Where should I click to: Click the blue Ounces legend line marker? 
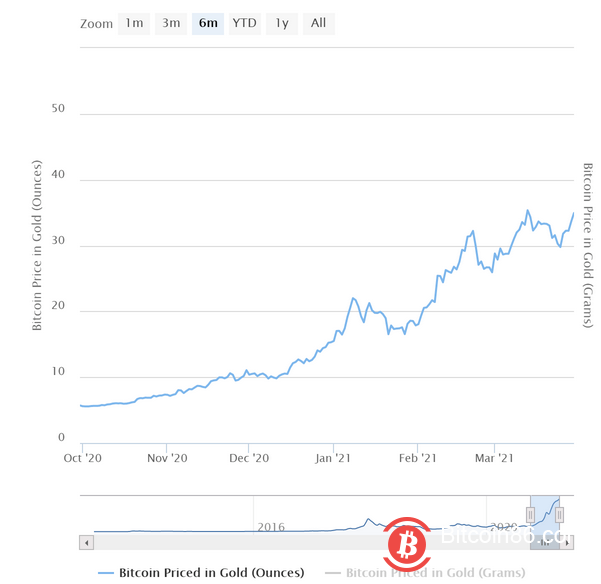pyautogui.click(x=106, y=573)
